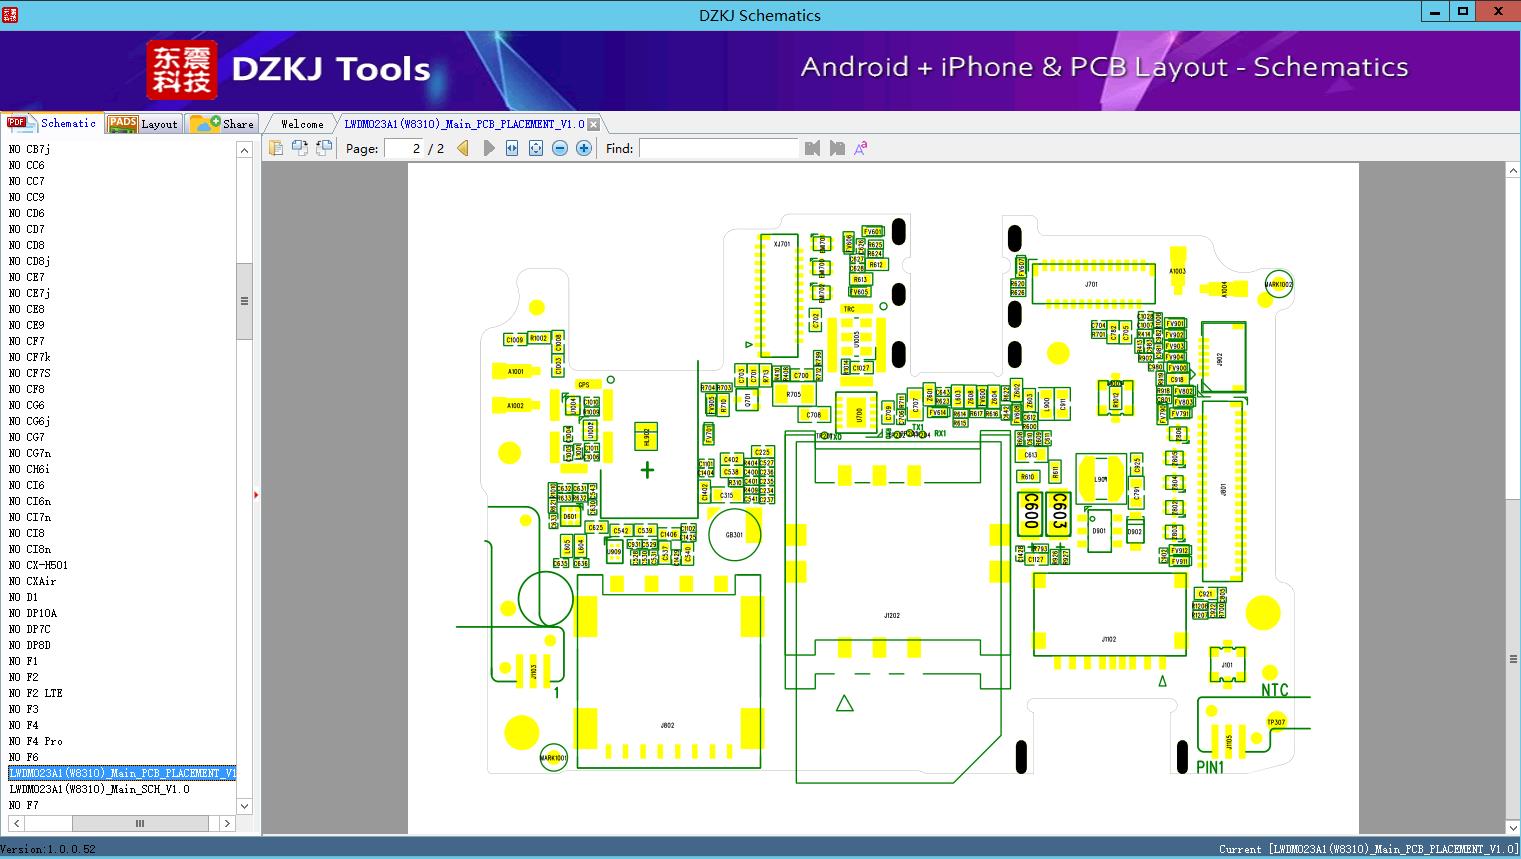
Task: Click the J1202 connector label on the PCB
Action: 892,616
